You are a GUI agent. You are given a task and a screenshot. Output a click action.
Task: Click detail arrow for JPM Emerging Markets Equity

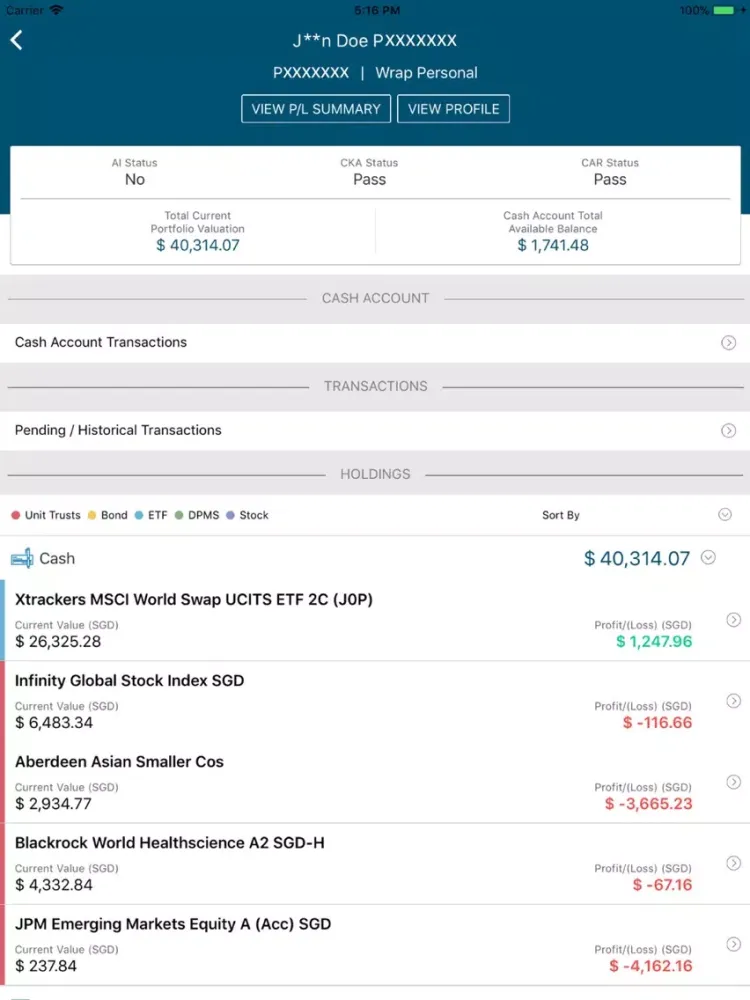pyautogui.click(x=734, y=944)
